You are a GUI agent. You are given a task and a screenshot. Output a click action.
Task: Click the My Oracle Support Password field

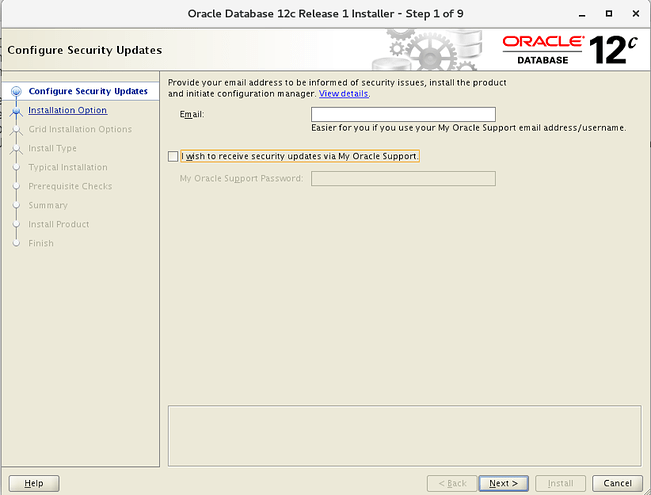403,179
